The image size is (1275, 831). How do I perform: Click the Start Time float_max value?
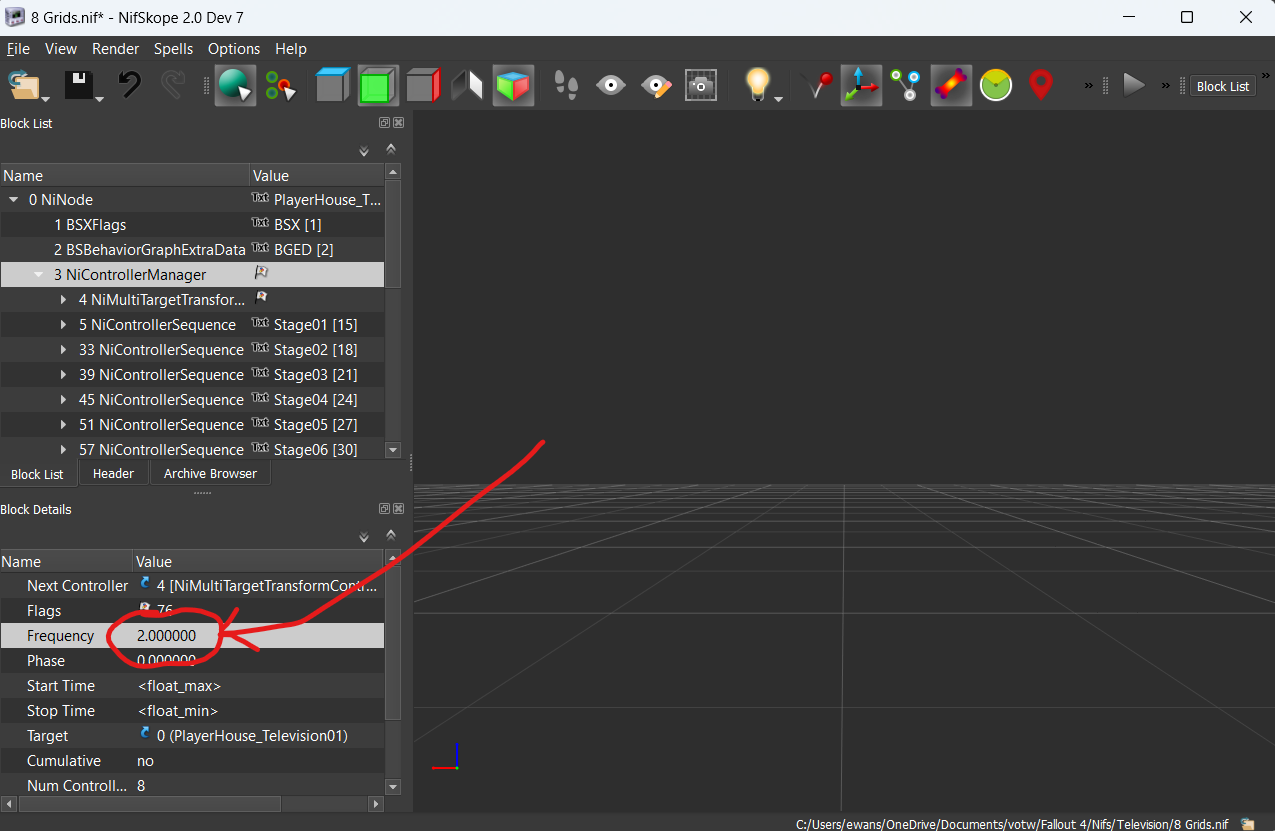[x=179, y=686]
